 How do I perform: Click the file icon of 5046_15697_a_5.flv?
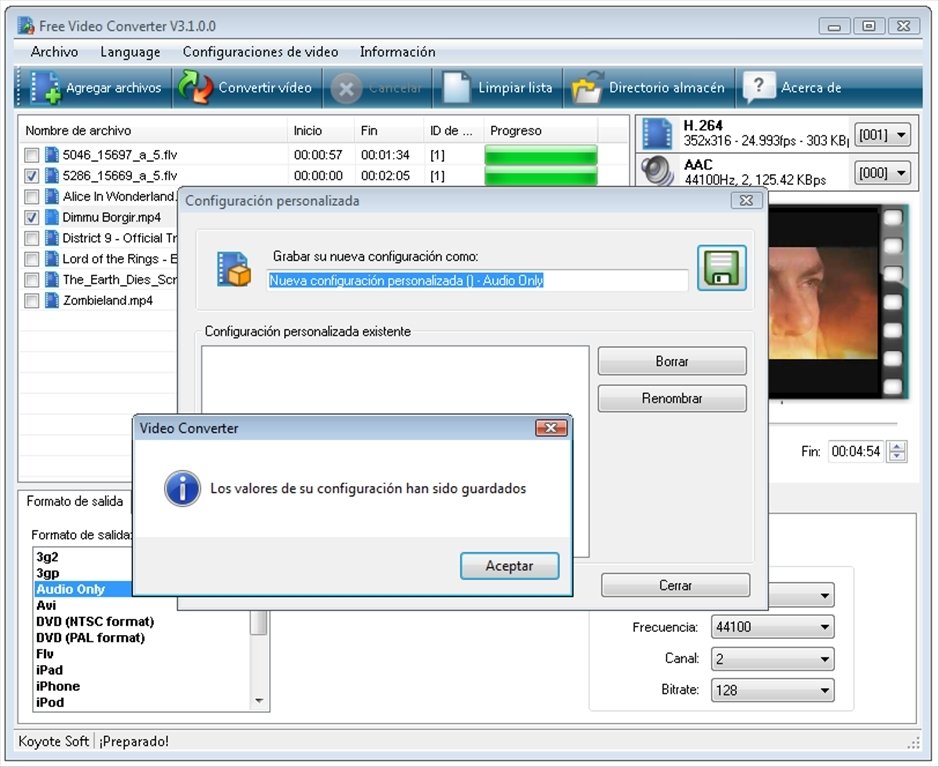(x=52, y=154)
